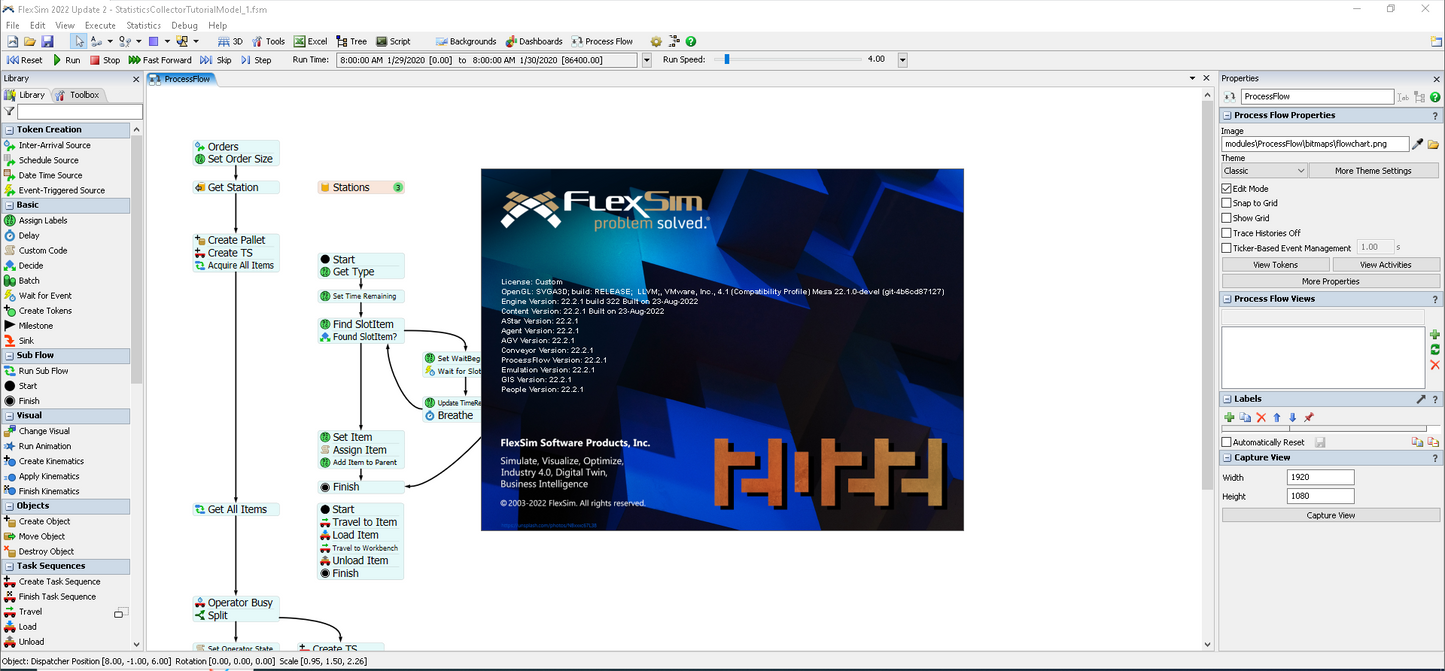The height and width of the screenshot is (671, 1445).
Task: Save the model with floppy disk icon
Action: click(x=47, y=42)
